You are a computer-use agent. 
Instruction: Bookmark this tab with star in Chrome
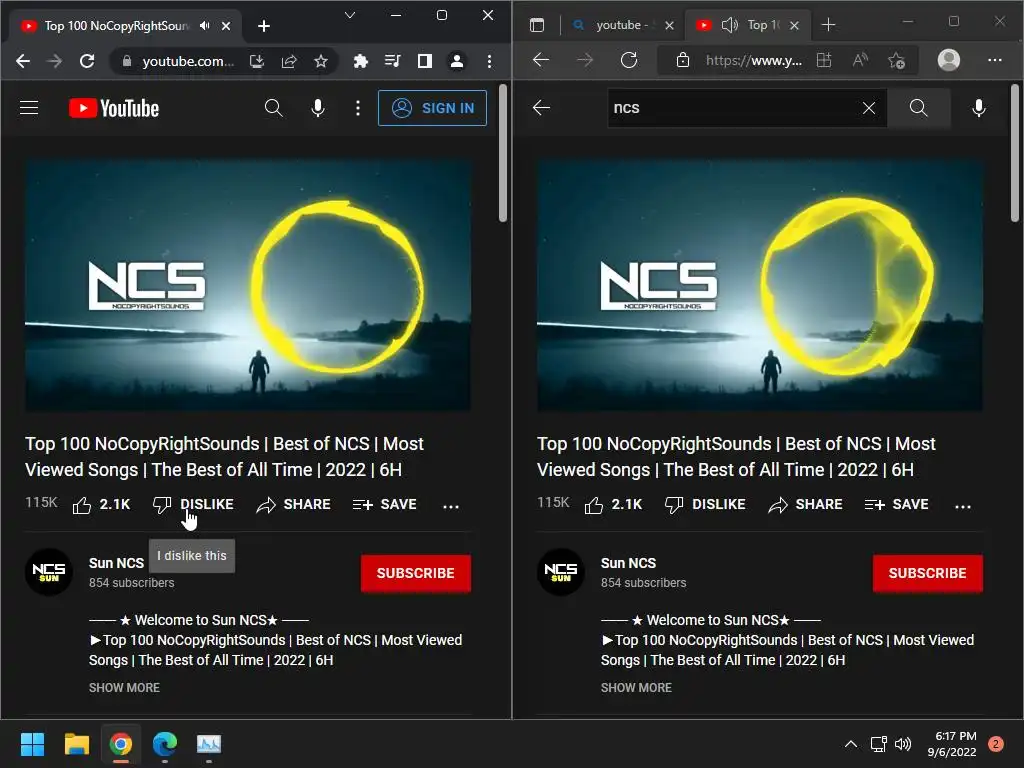click(321, 61)
